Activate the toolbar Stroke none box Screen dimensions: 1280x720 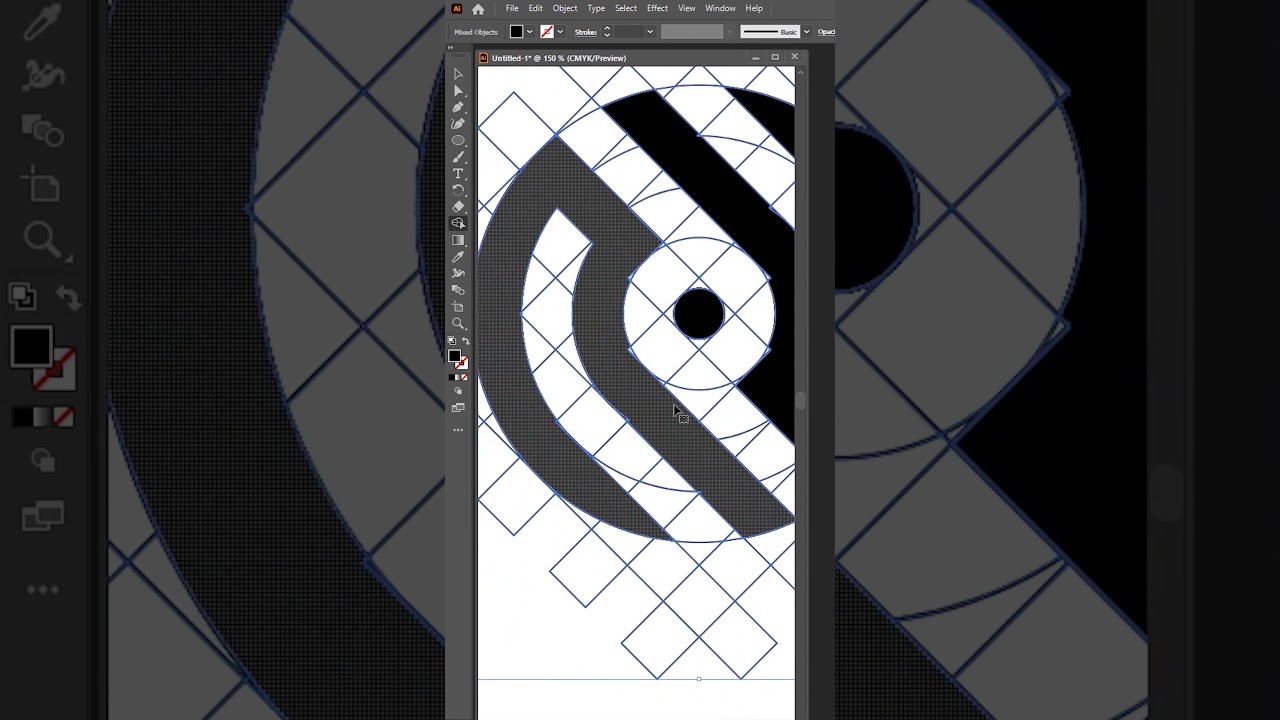(462, 363)
